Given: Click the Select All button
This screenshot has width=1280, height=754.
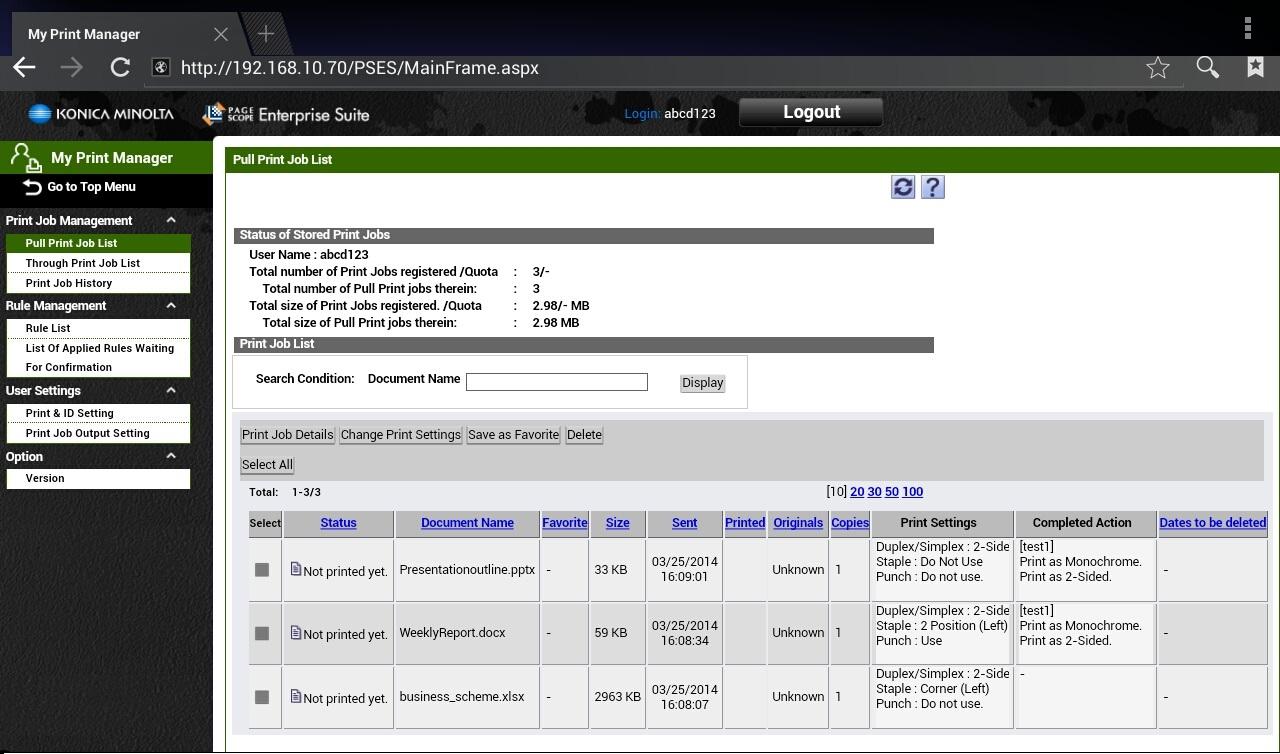Looking at the screenshot, I should 267,465.
